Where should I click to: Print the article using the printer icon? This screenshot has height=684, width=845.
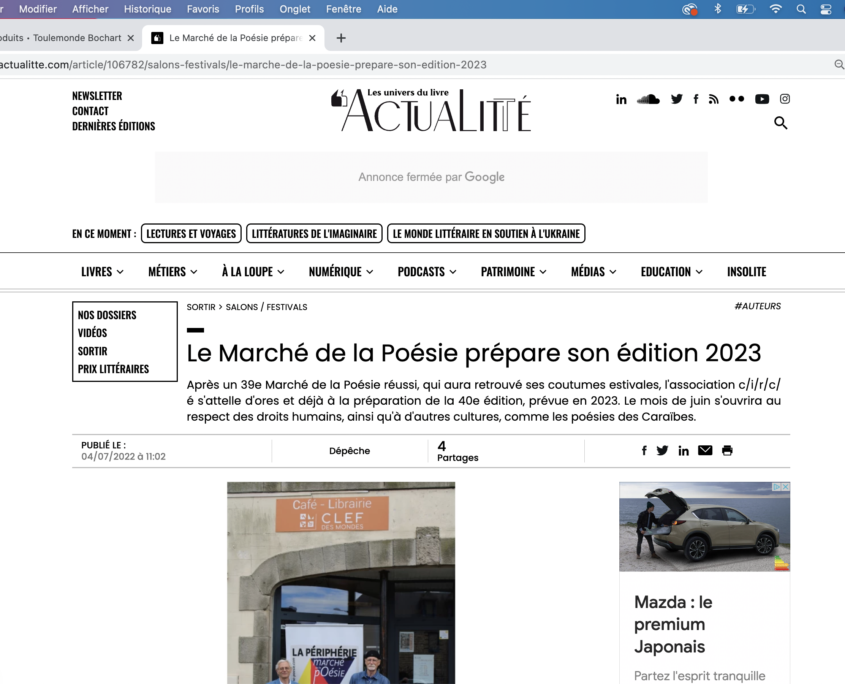pos(727,451)
